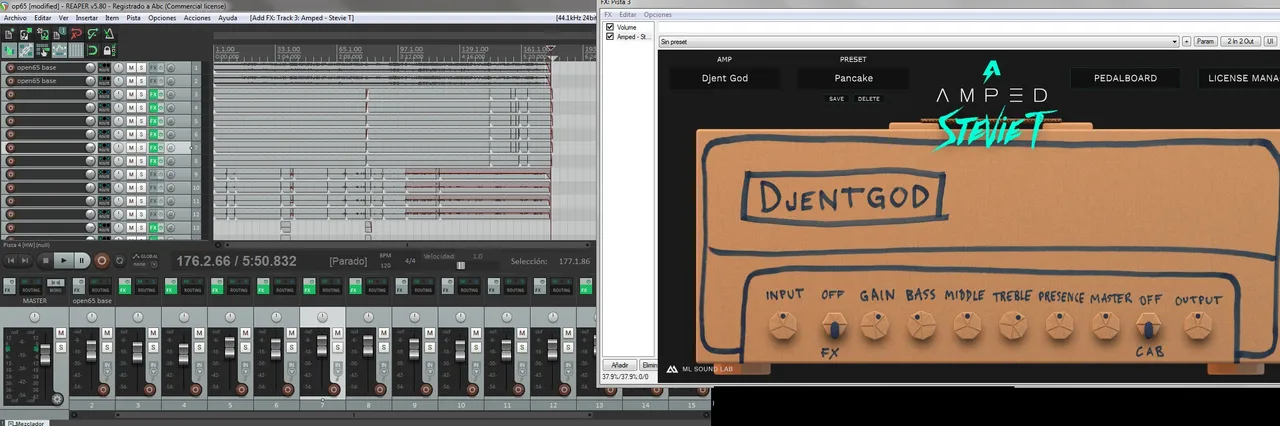Open the Pista menu in REAPER

(x=134, y=18)
